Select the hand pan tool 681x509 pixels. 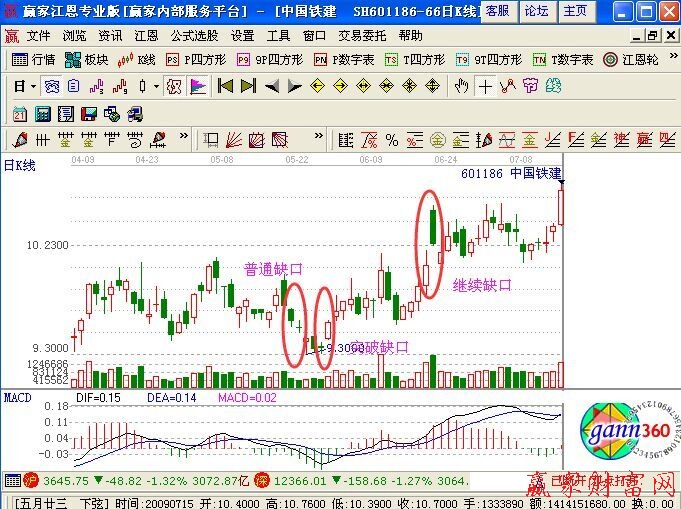click(x=460, y=86)
